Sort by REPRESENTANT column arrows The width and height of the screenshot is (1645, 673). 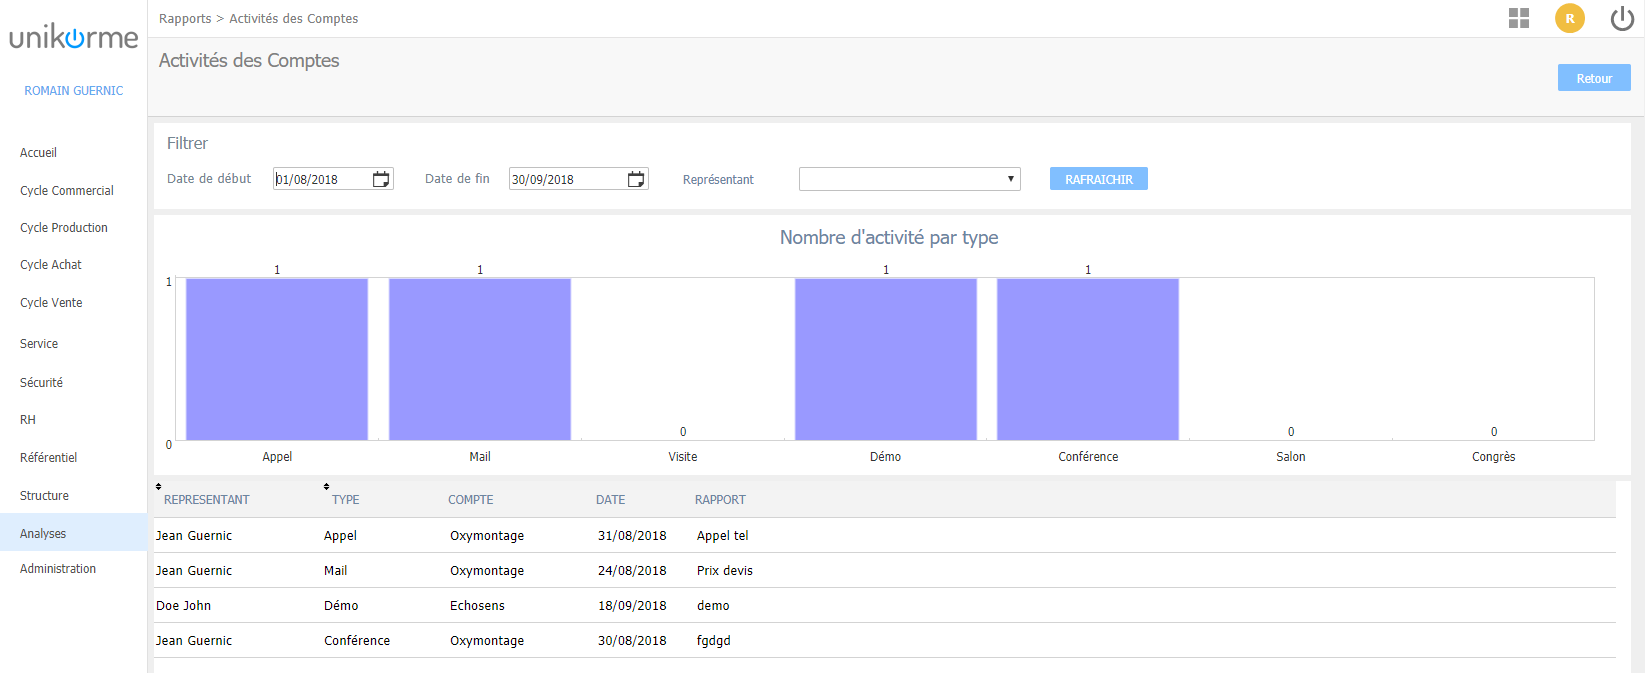158,486
